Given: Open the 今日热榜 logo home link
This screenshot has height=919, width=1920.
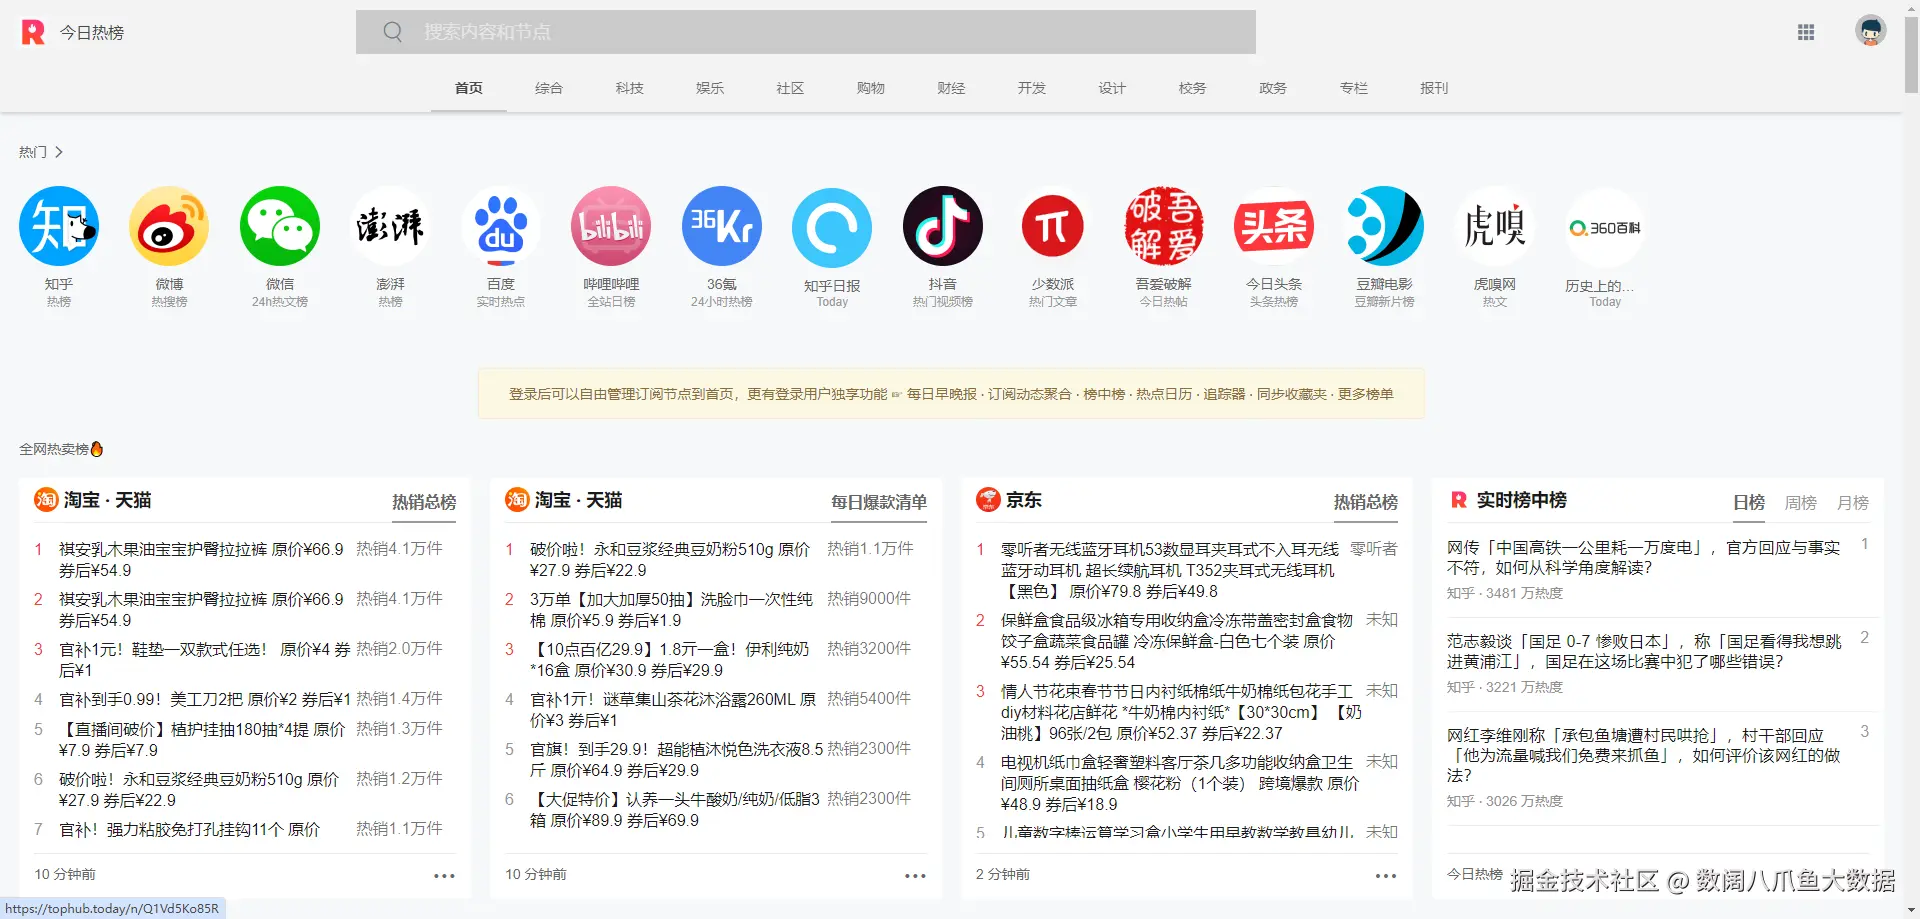Looking at the screenshot, I should click(73, 32).
